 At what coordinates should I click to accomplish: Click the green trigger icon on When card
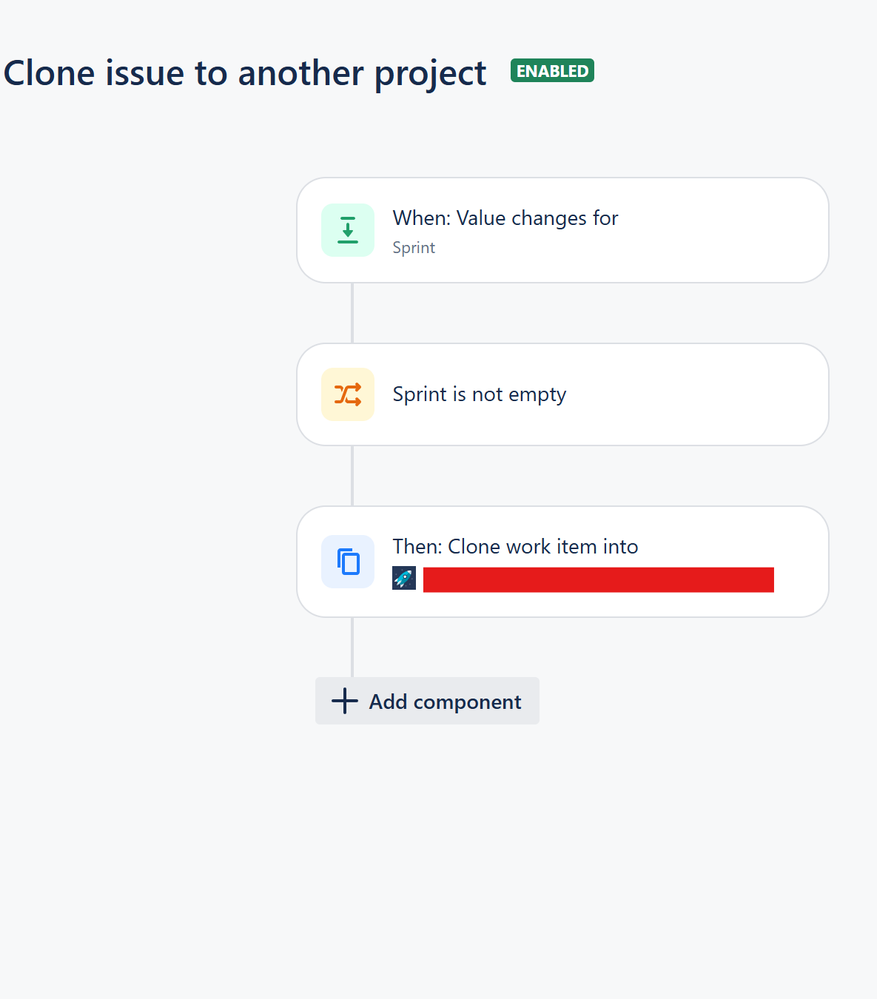tap(348, 230)
